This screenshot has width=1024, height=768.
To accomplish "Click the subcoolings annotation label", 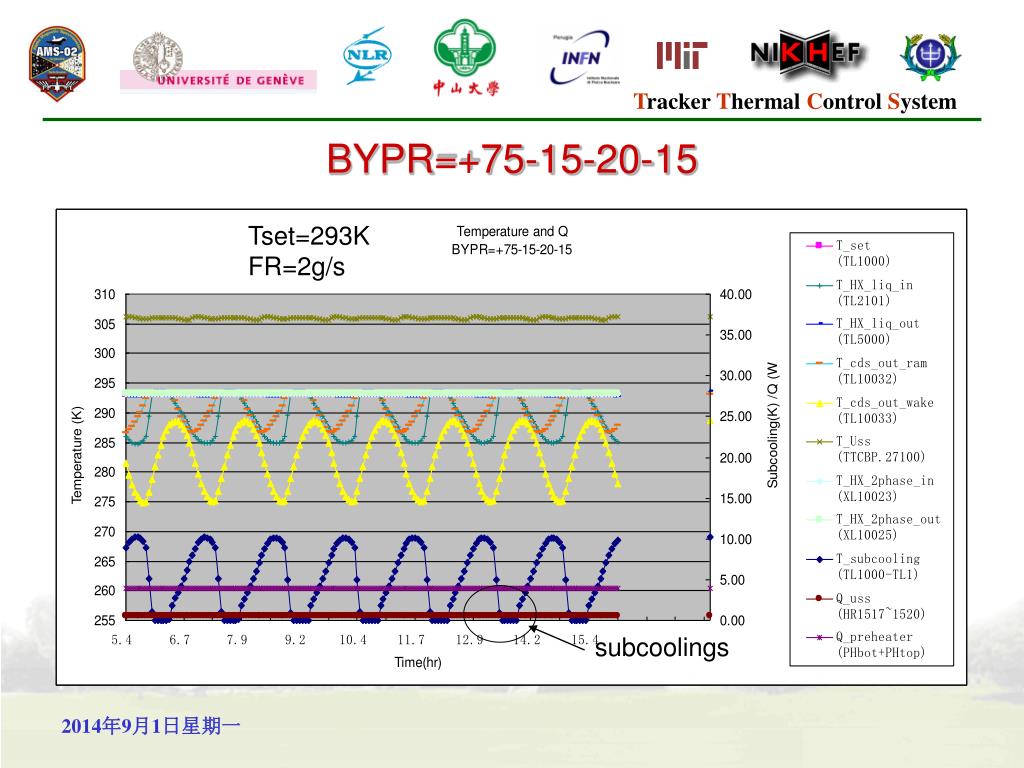I will 662,647.
